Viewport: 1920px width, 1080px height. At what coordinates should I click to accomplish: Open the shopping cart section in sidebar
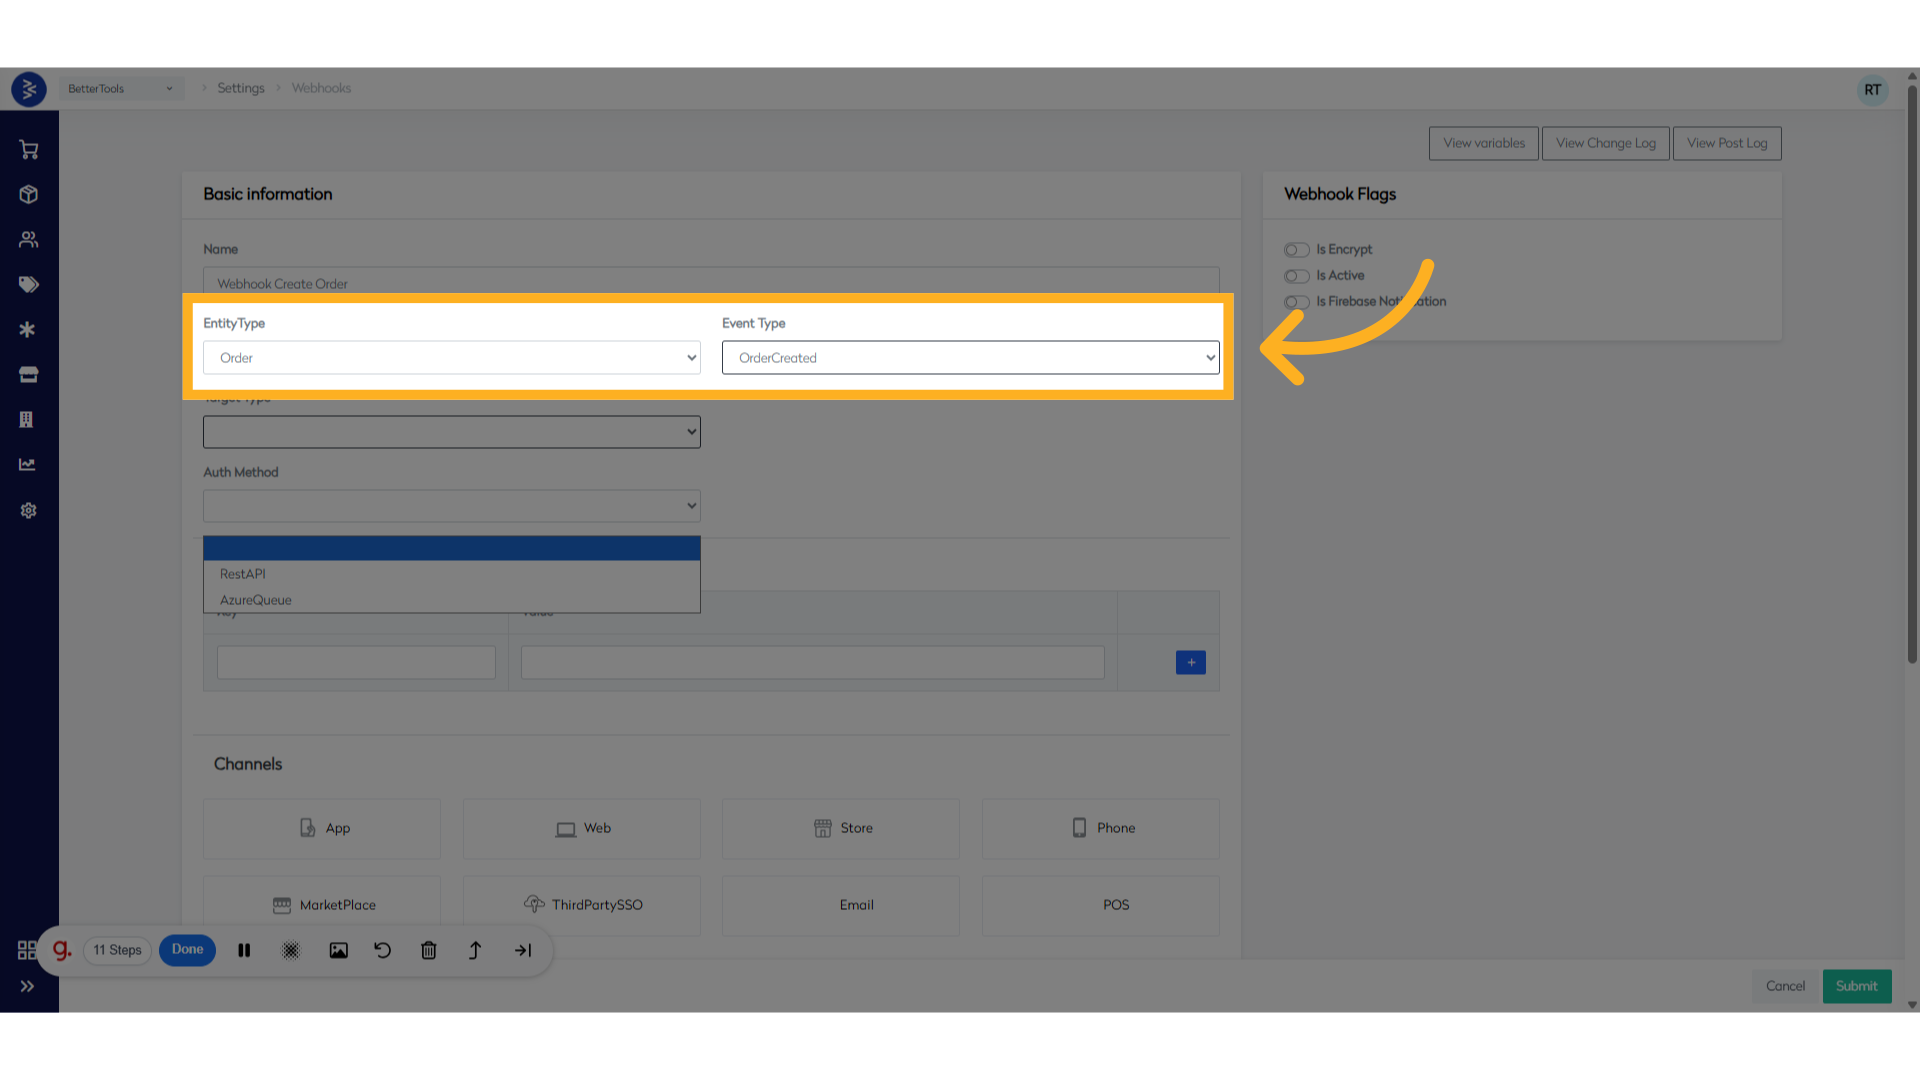point(28,149)
